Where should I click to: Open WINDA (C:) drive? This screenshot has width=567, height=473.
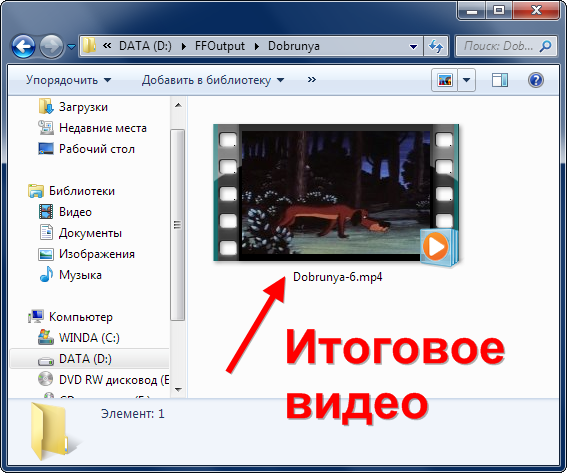89,338
